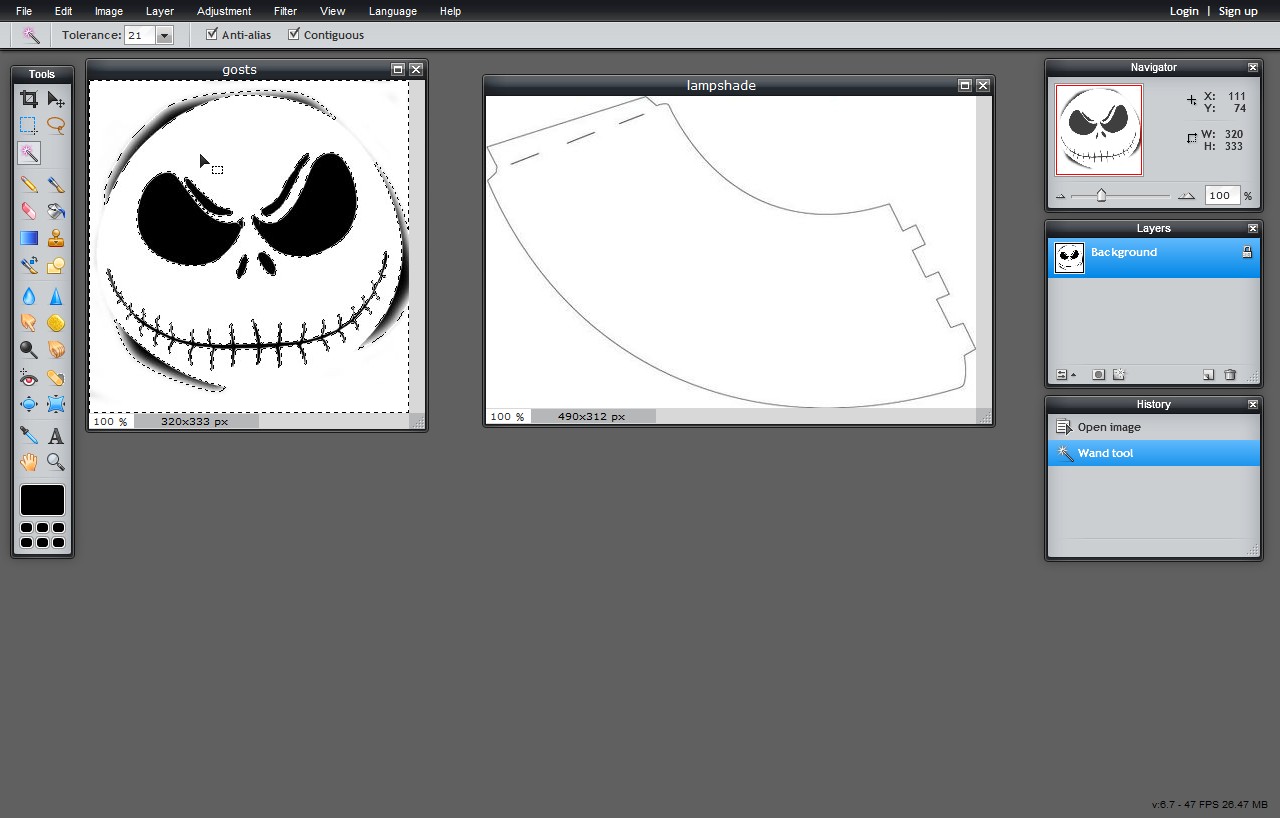This screenshot has width=1280, height=818.
Task: Create a new layer
Action: 1208,375
